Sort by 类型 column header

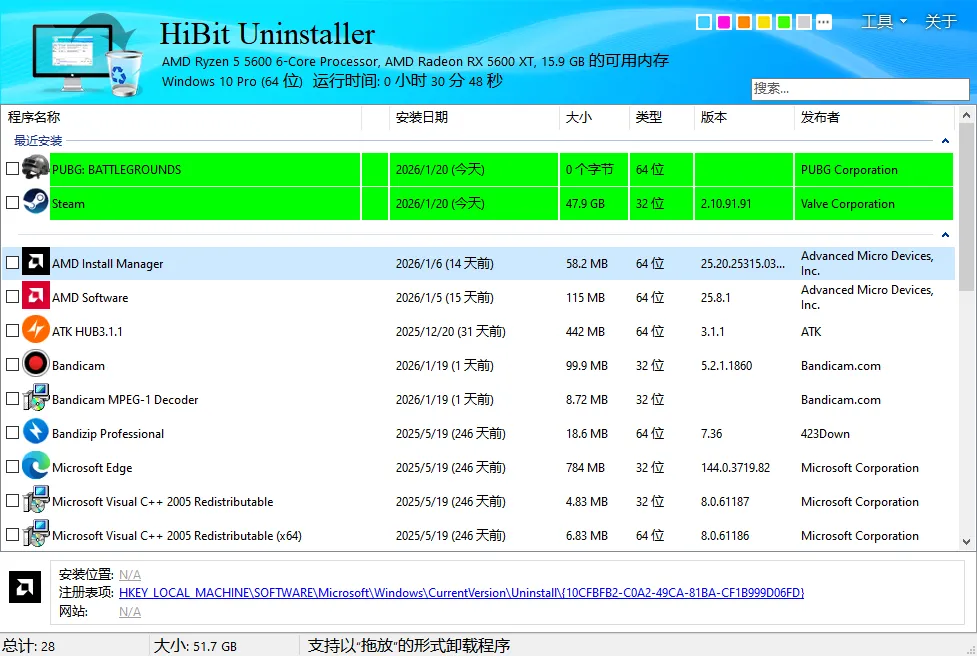click(662, 117)
